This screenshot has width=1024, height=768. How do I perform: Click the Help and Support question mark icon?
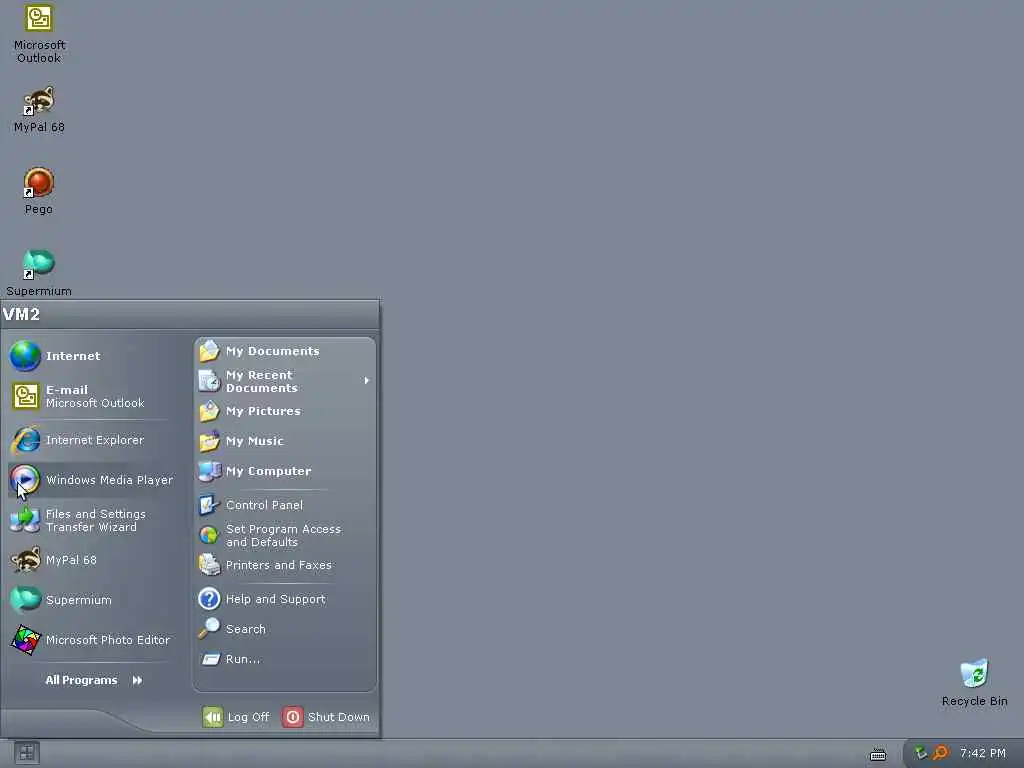click(209, 599)
